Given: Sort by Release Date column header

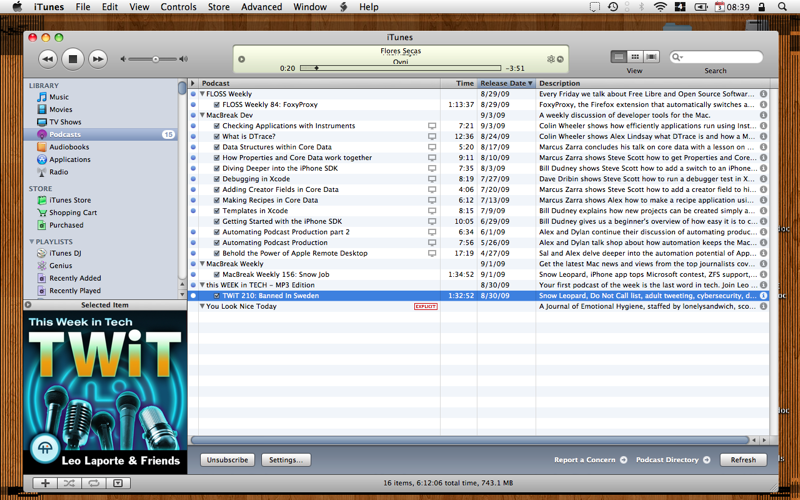Looking at the screenshot, I should [506, 83].
